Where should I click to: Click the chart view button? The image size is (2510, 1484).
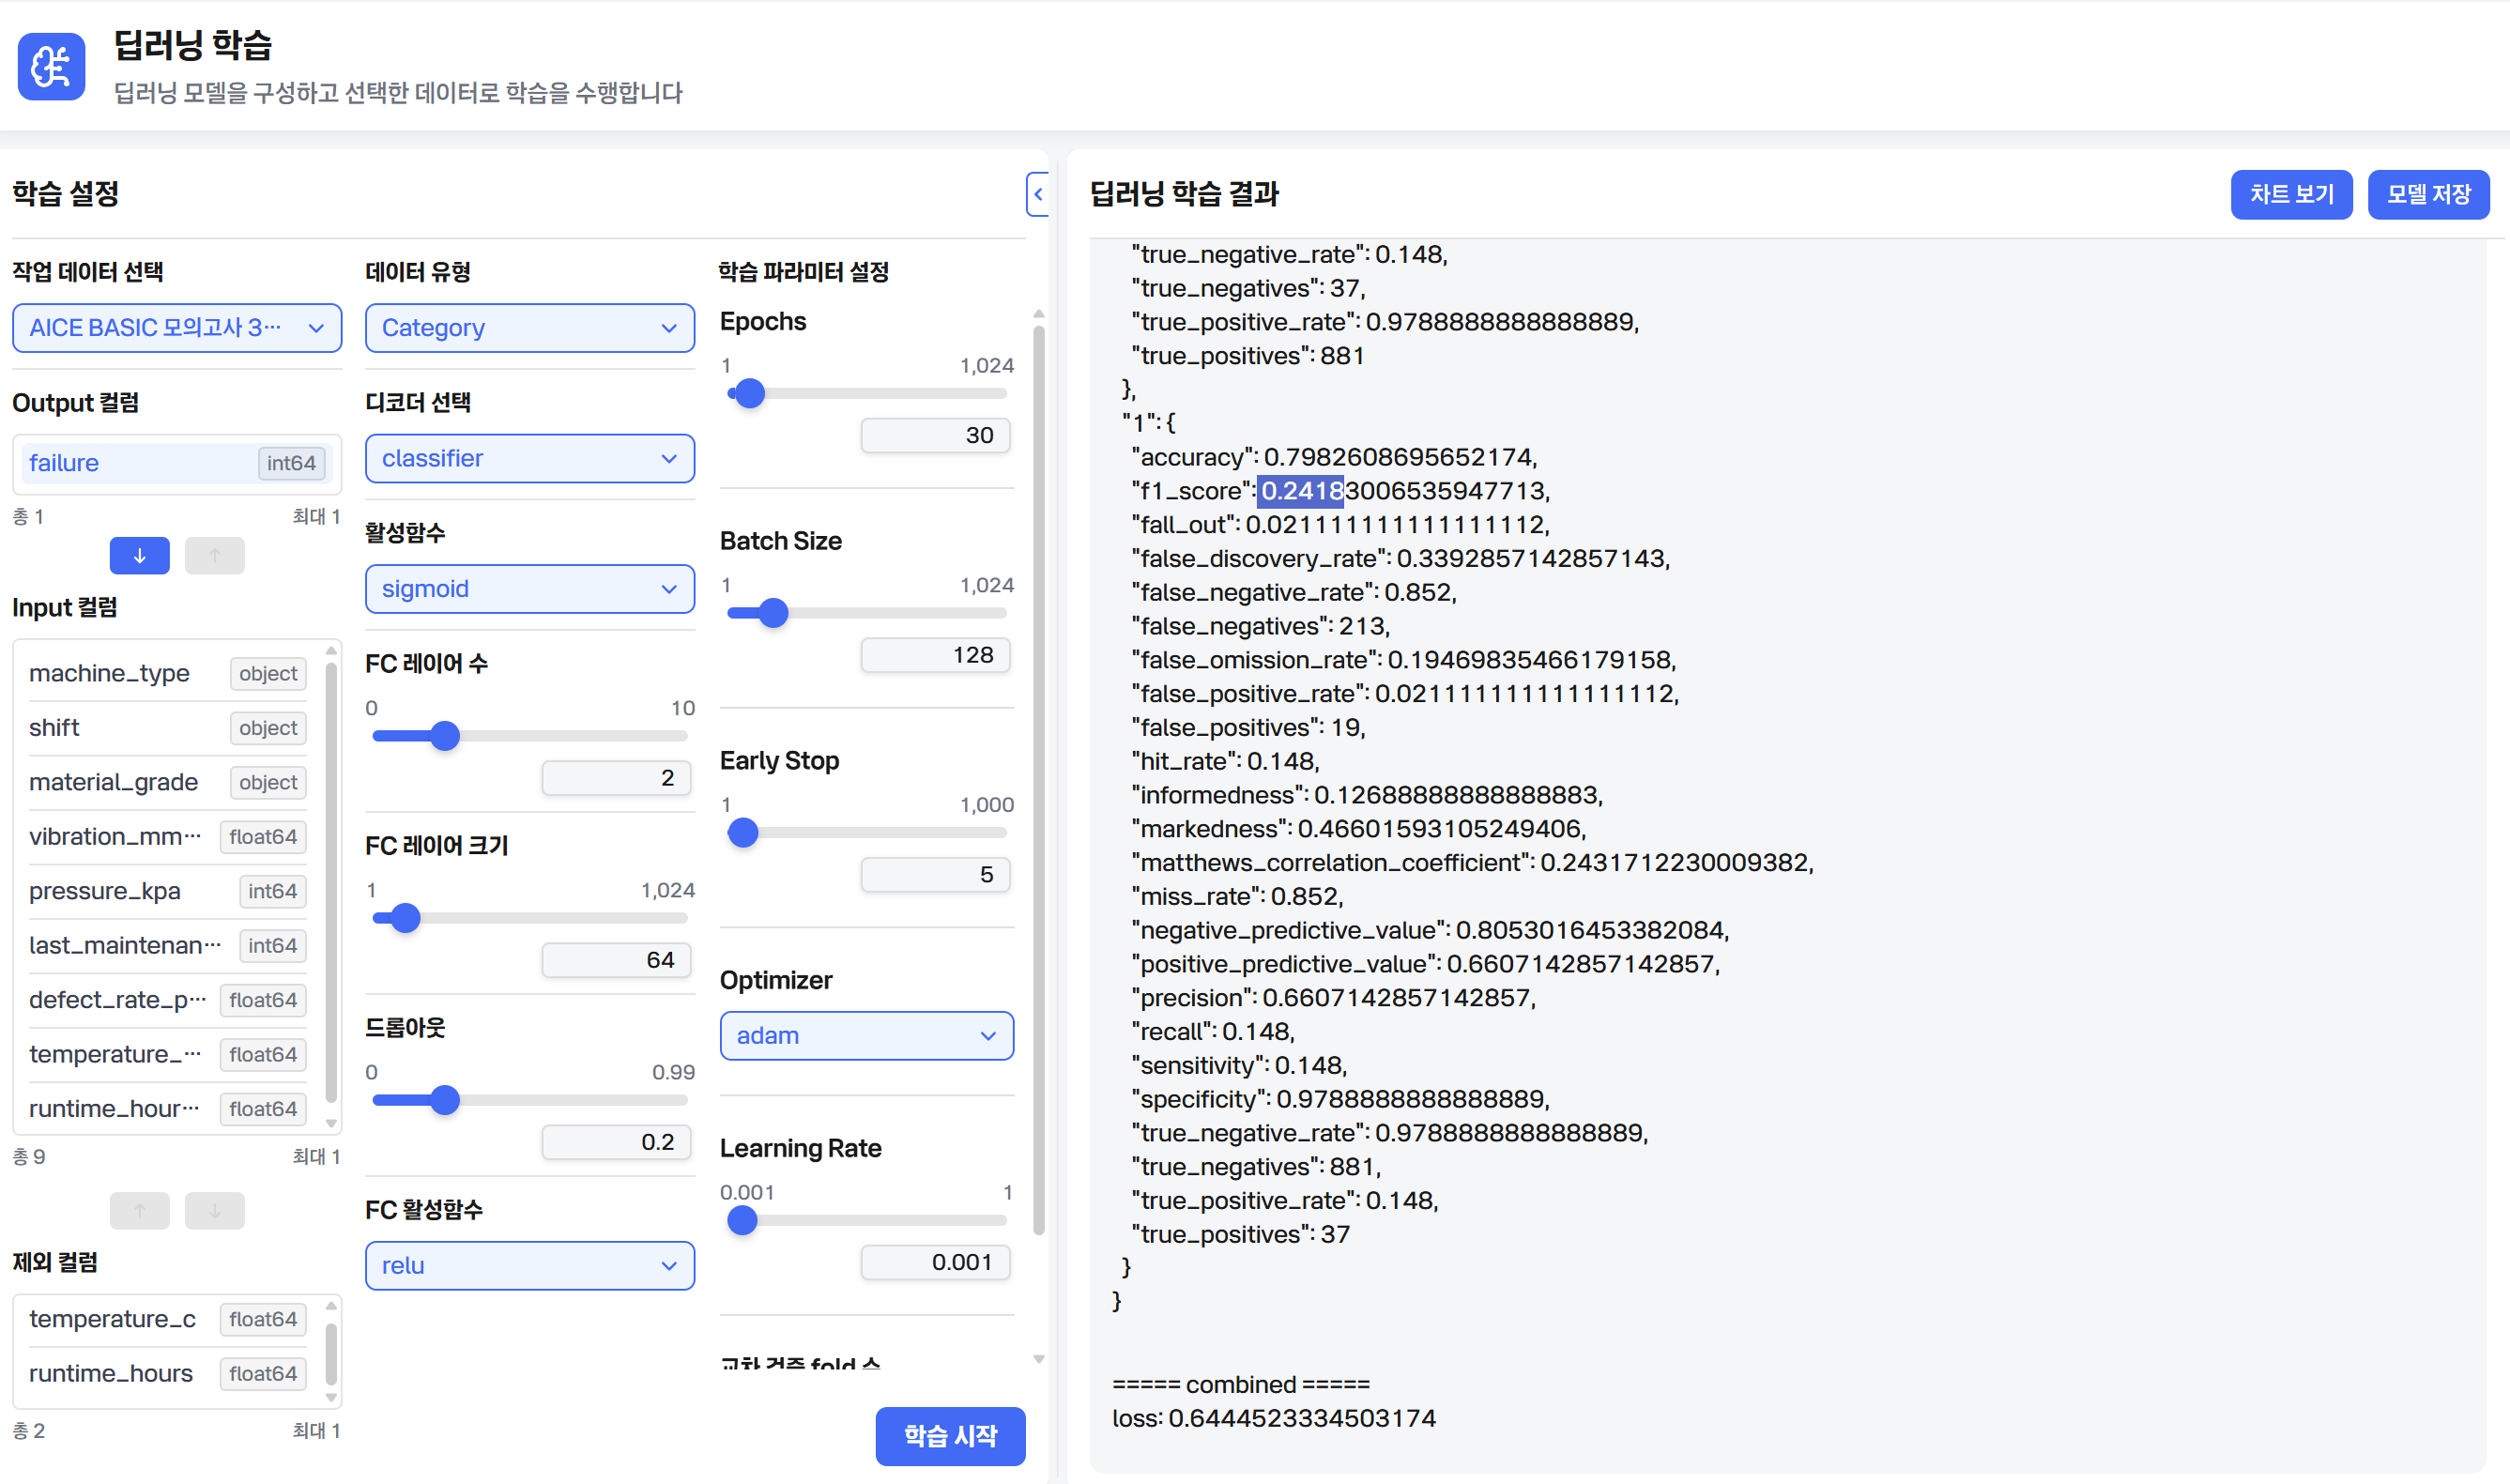click(2292, 194)
